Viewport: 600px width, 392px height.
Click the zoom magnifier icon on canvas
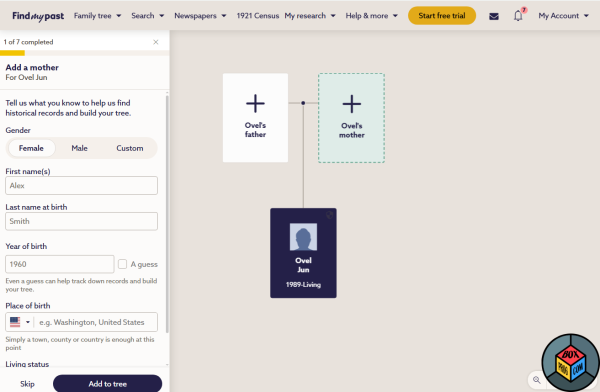[537, 380]
